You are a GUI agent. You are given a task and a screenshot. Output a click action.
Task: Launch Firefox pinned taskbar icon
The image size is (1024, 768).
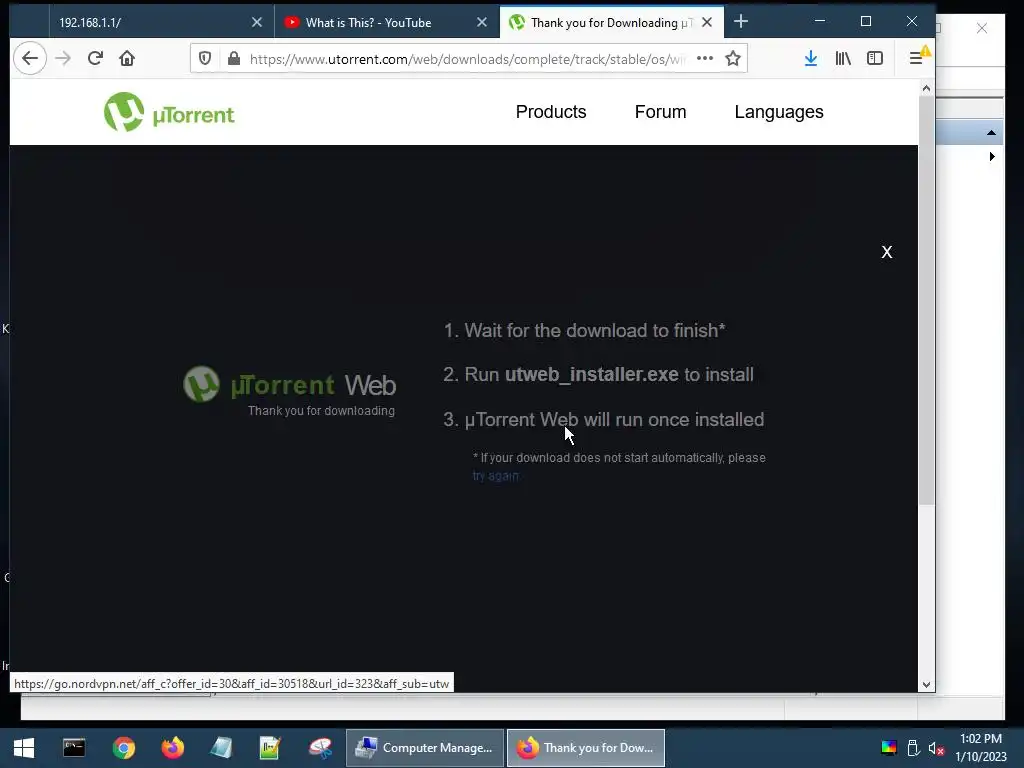pos(172,748)
